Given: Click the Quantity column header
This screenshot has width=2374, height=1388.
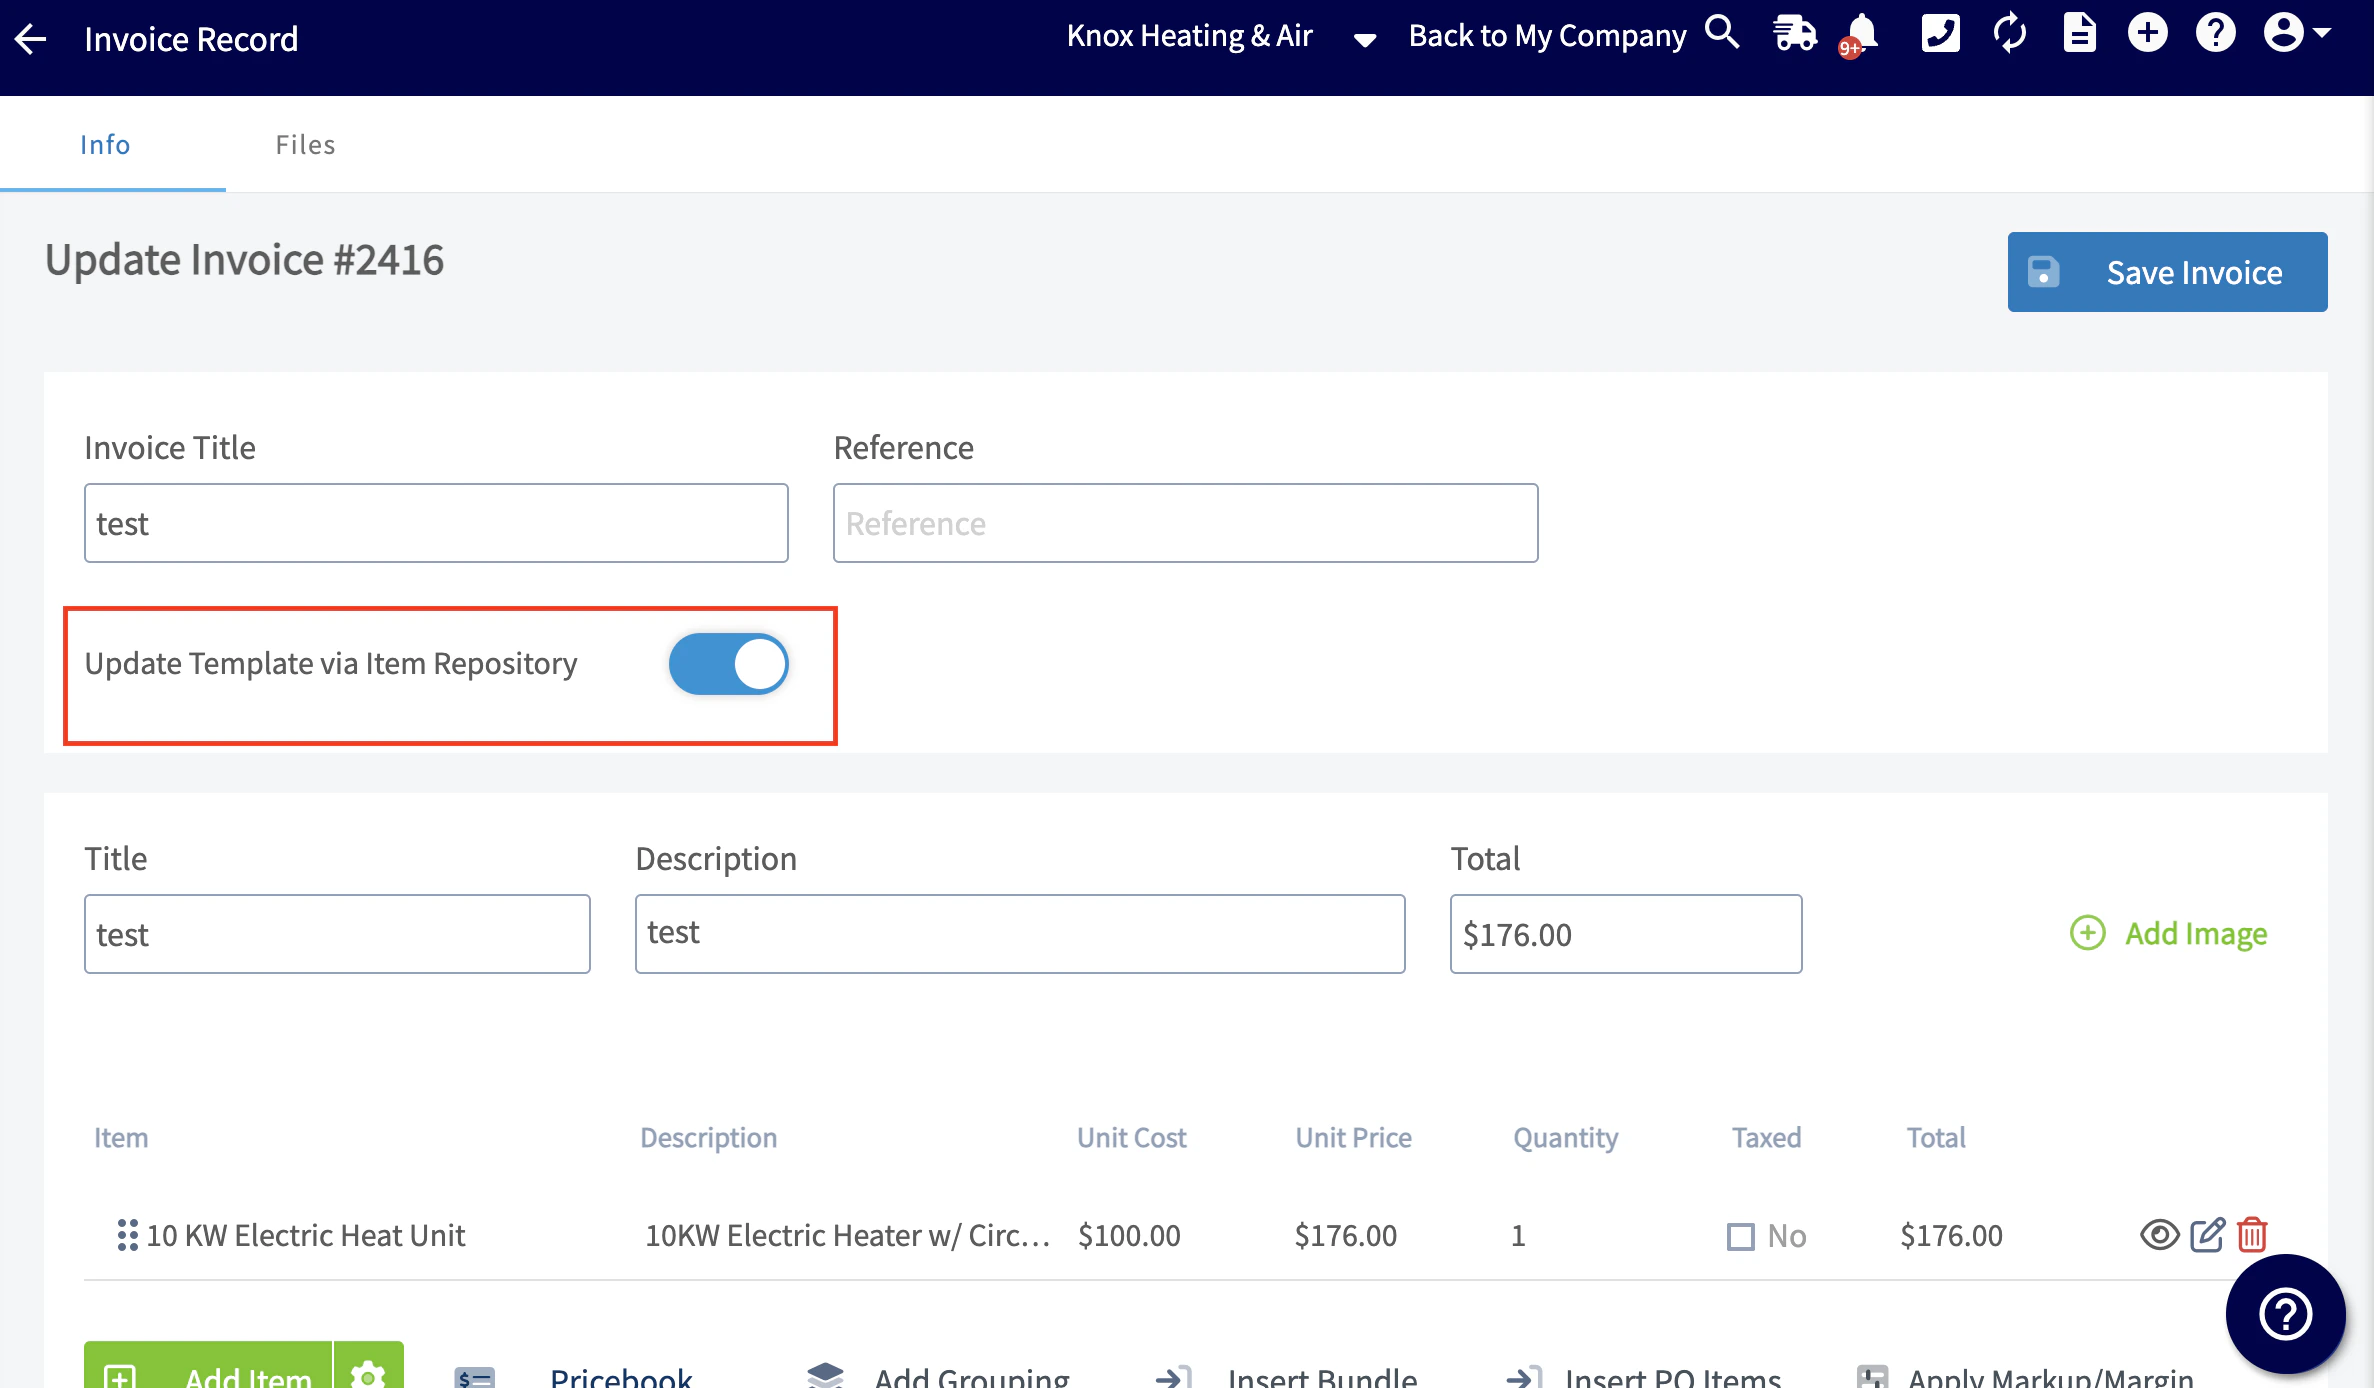Looking at the screenshot, I should [x=1565, y=1138].
